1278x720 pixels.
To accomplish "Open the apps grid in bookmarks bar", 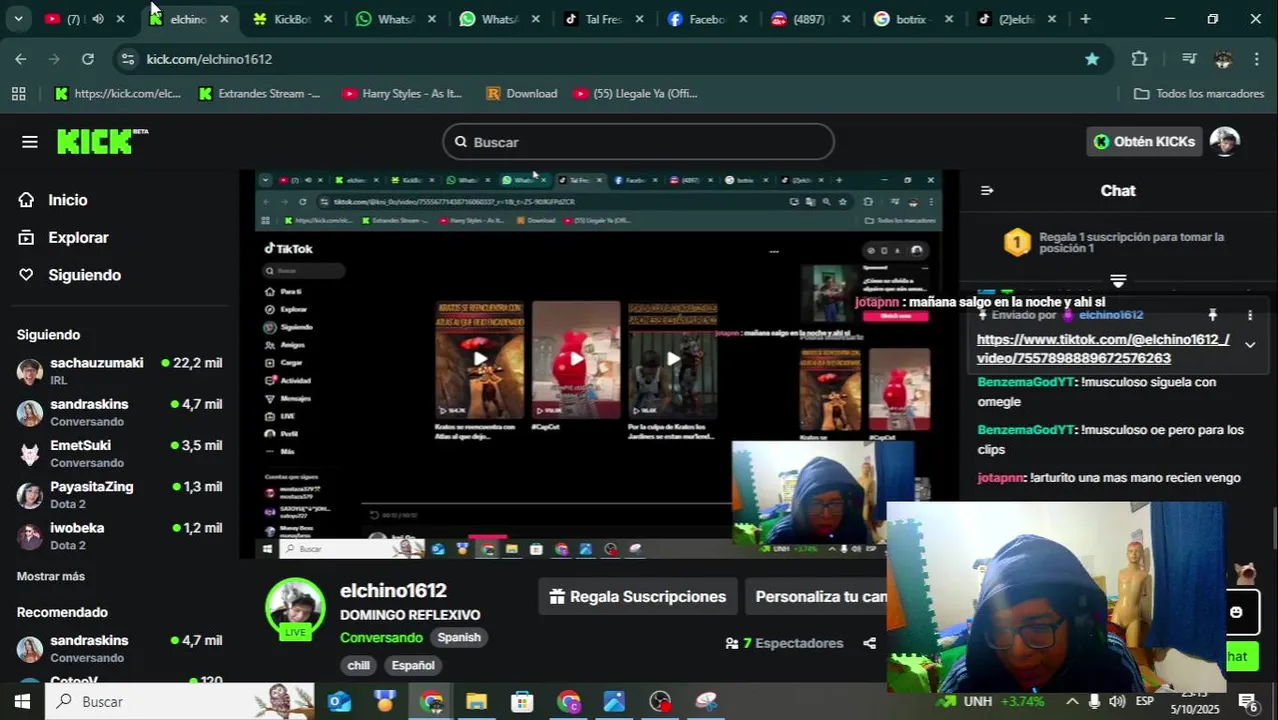I will [18, 93].
